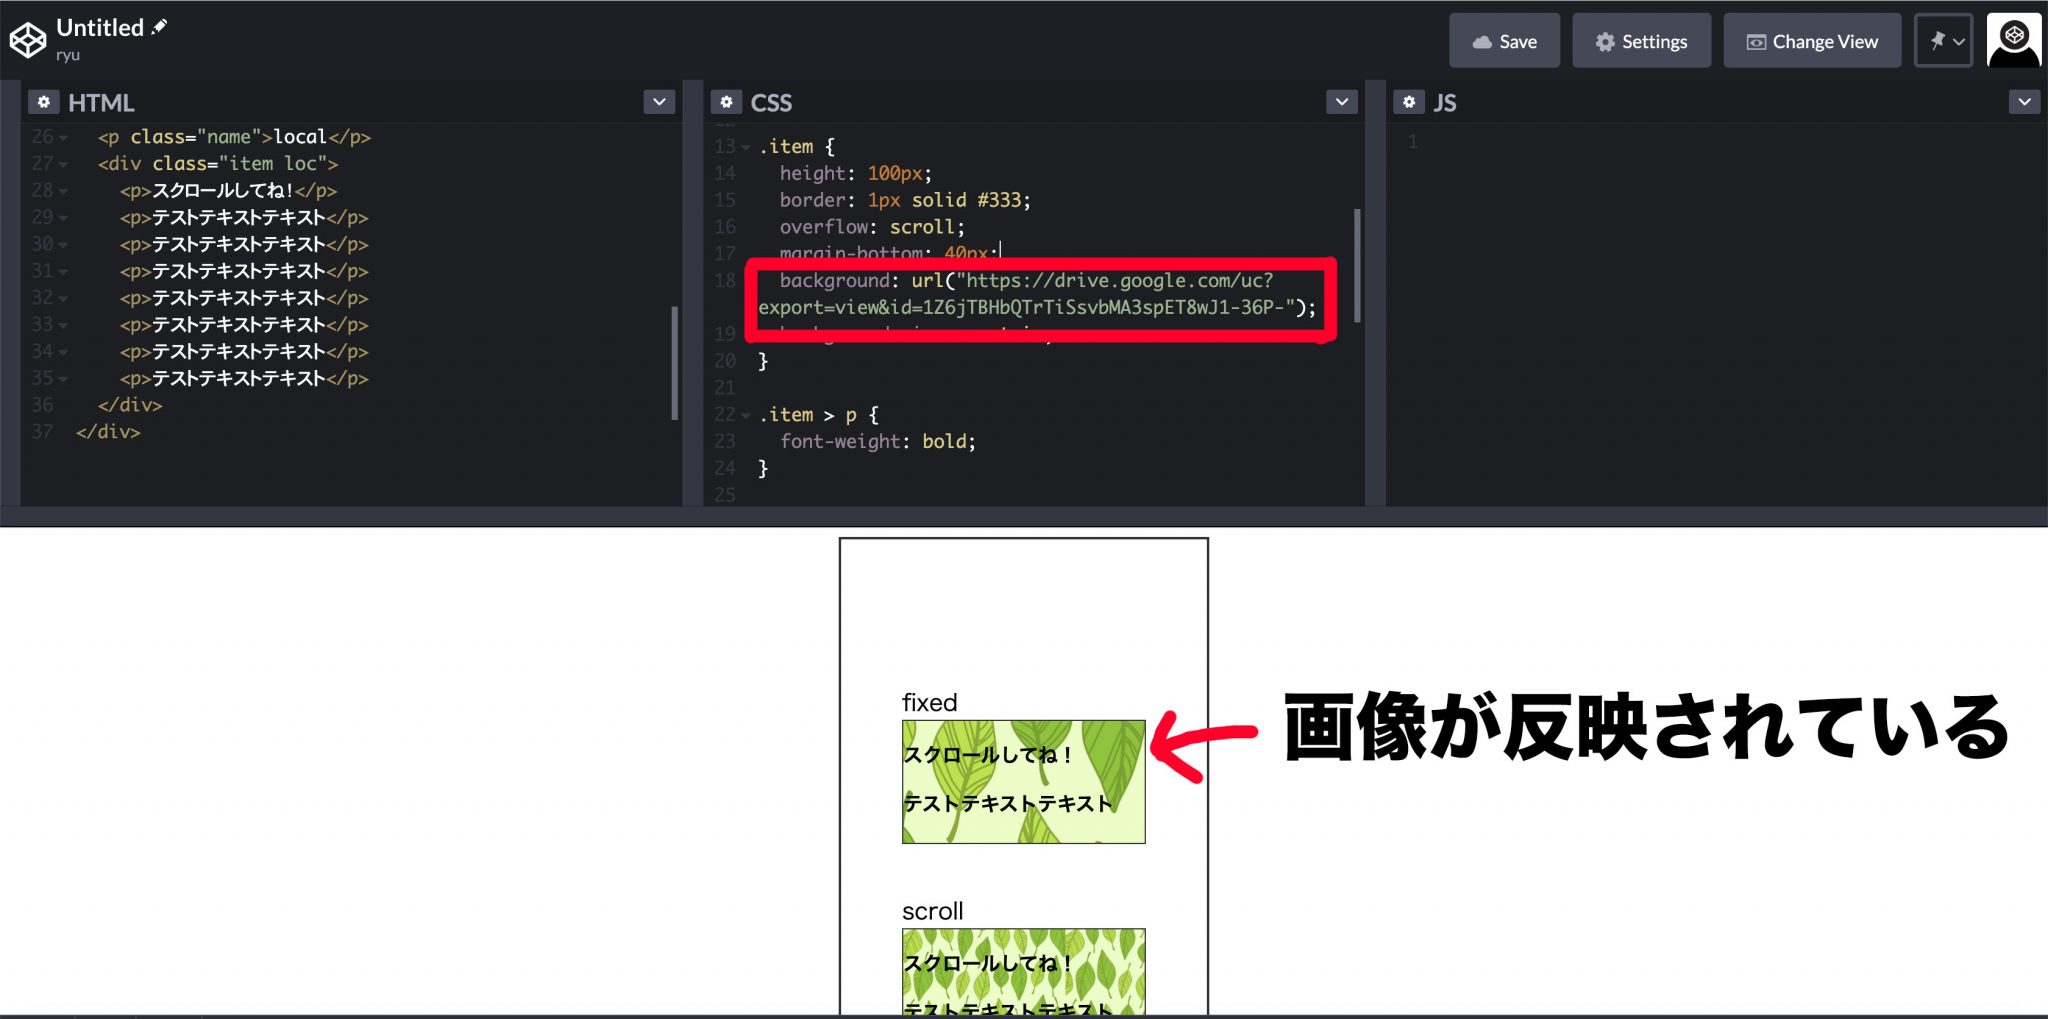2048x1019 pixels.
Task: Open the editor layout pin dropdown
Action: pos(1942,40)
